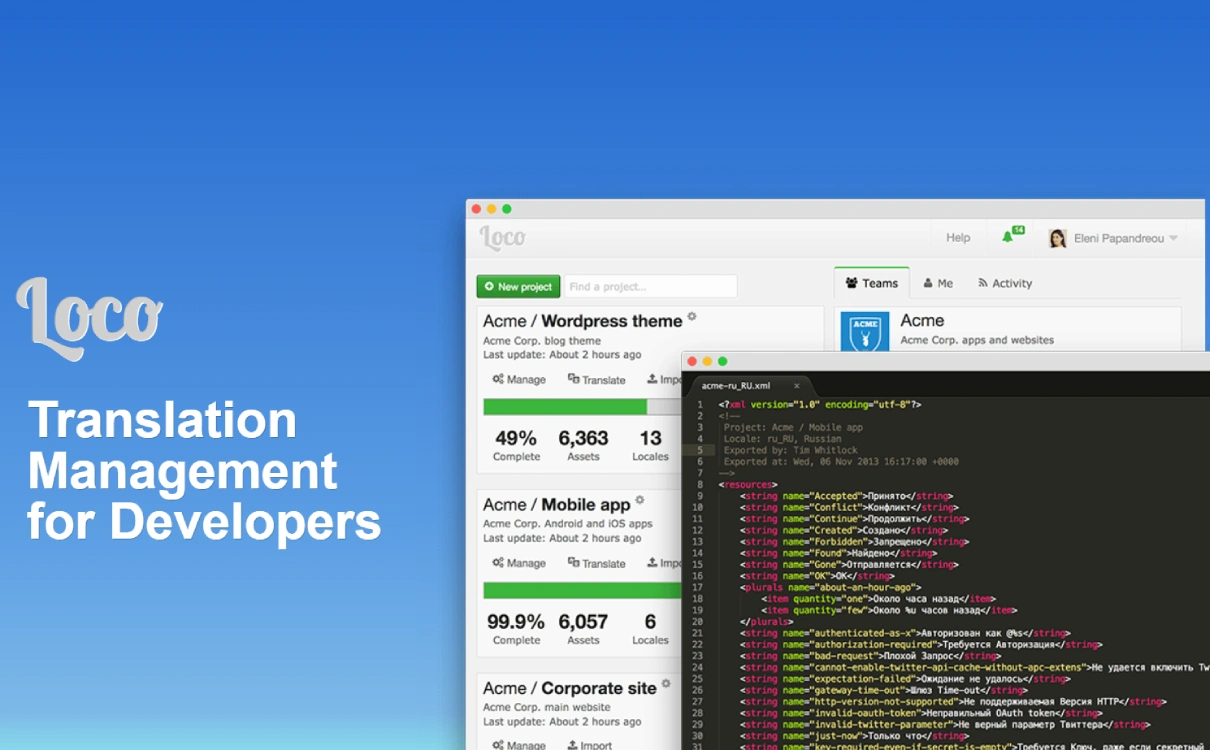This screenshot has width=1210, height=750.
Task: Click the 6,057 Assets count
Action: [x=584, y=629]
